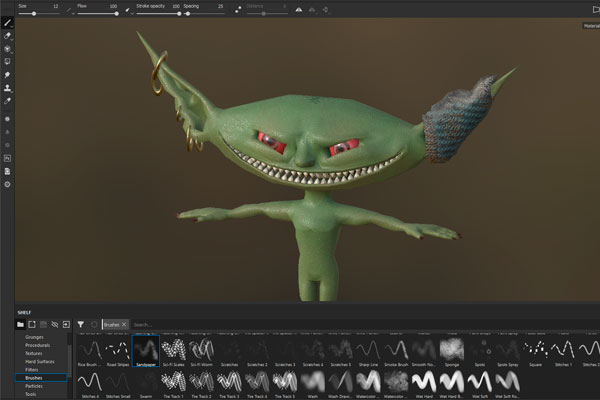Toggle the shelf filter funnel icon

click(x=81, y=325)
